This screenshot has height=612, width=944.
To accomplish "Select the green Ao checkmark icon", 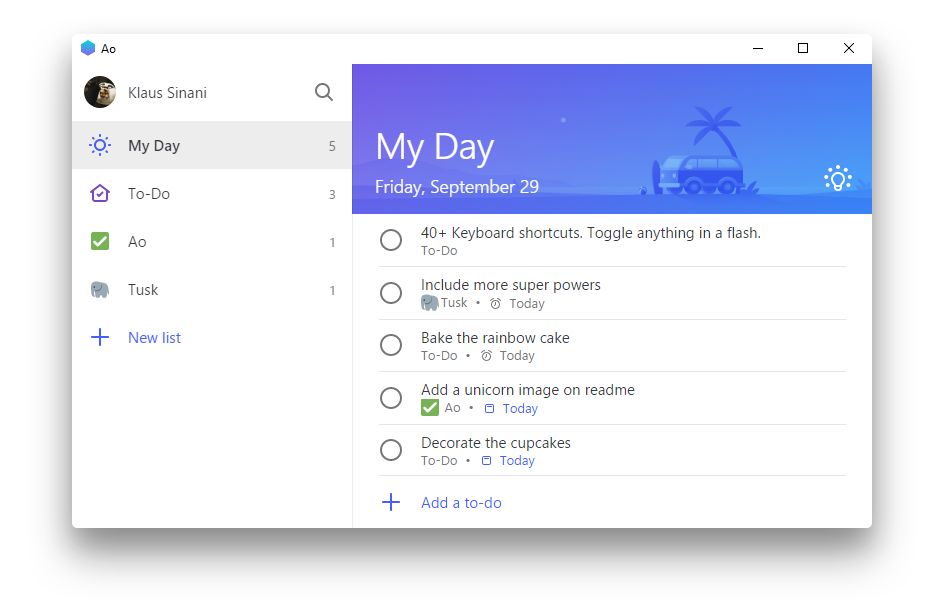I will (100, 241).
